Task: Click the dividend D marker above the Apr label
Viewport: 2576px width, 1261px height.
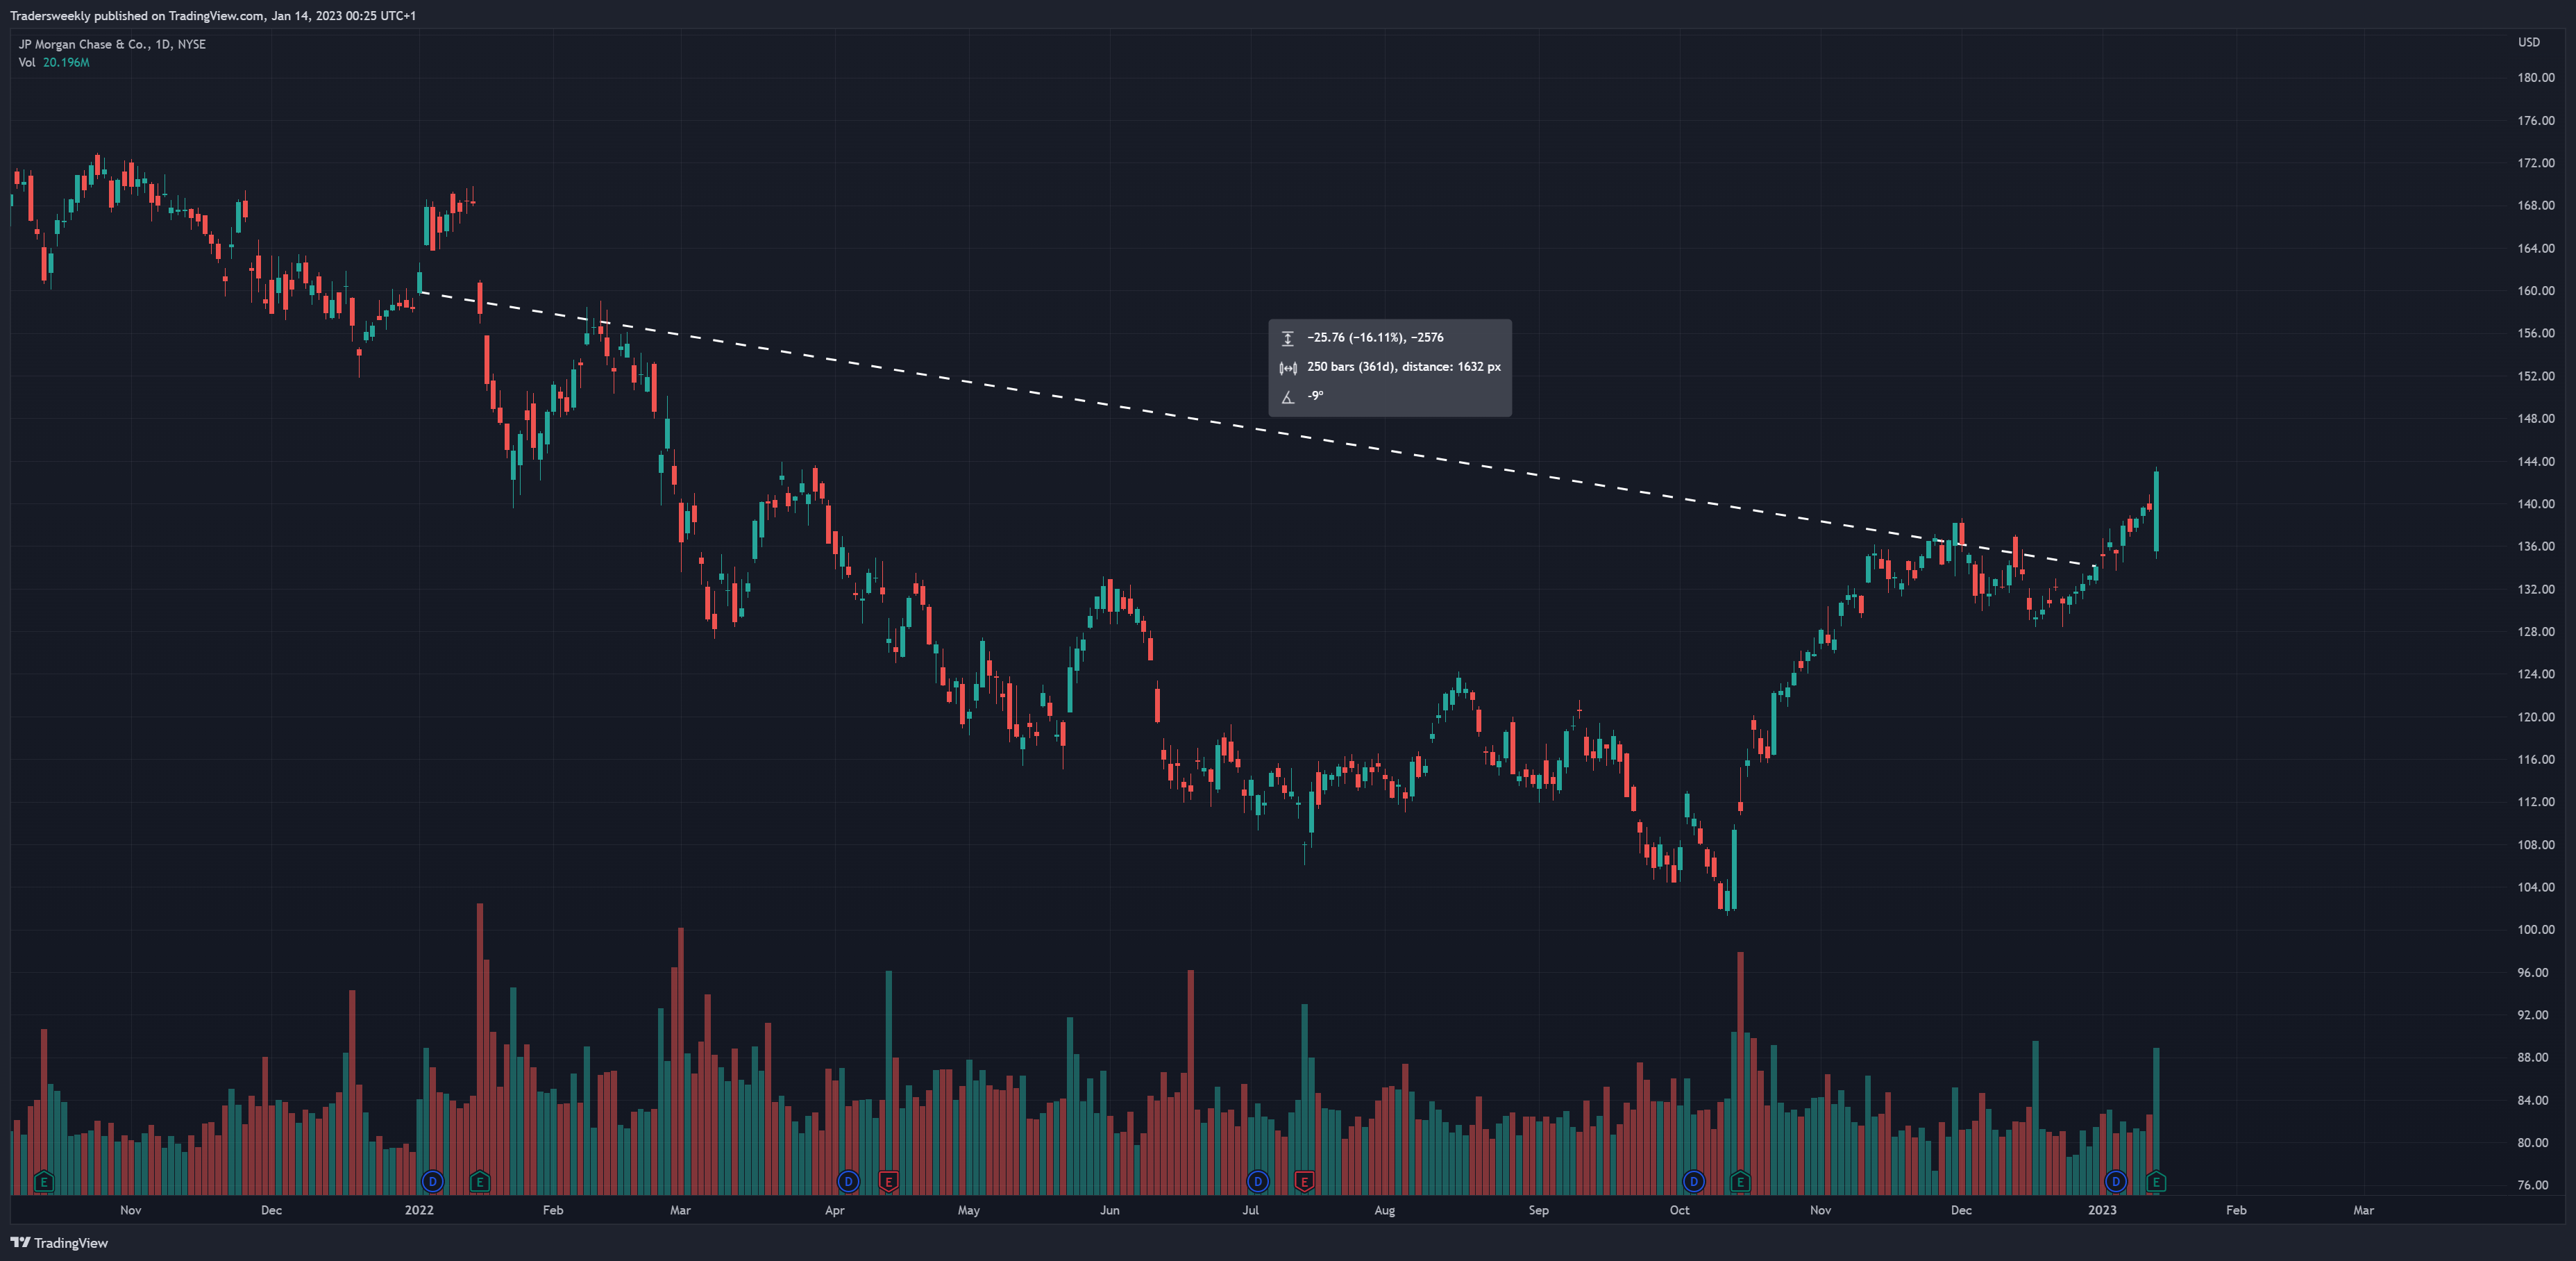Action: point(848,1182)
